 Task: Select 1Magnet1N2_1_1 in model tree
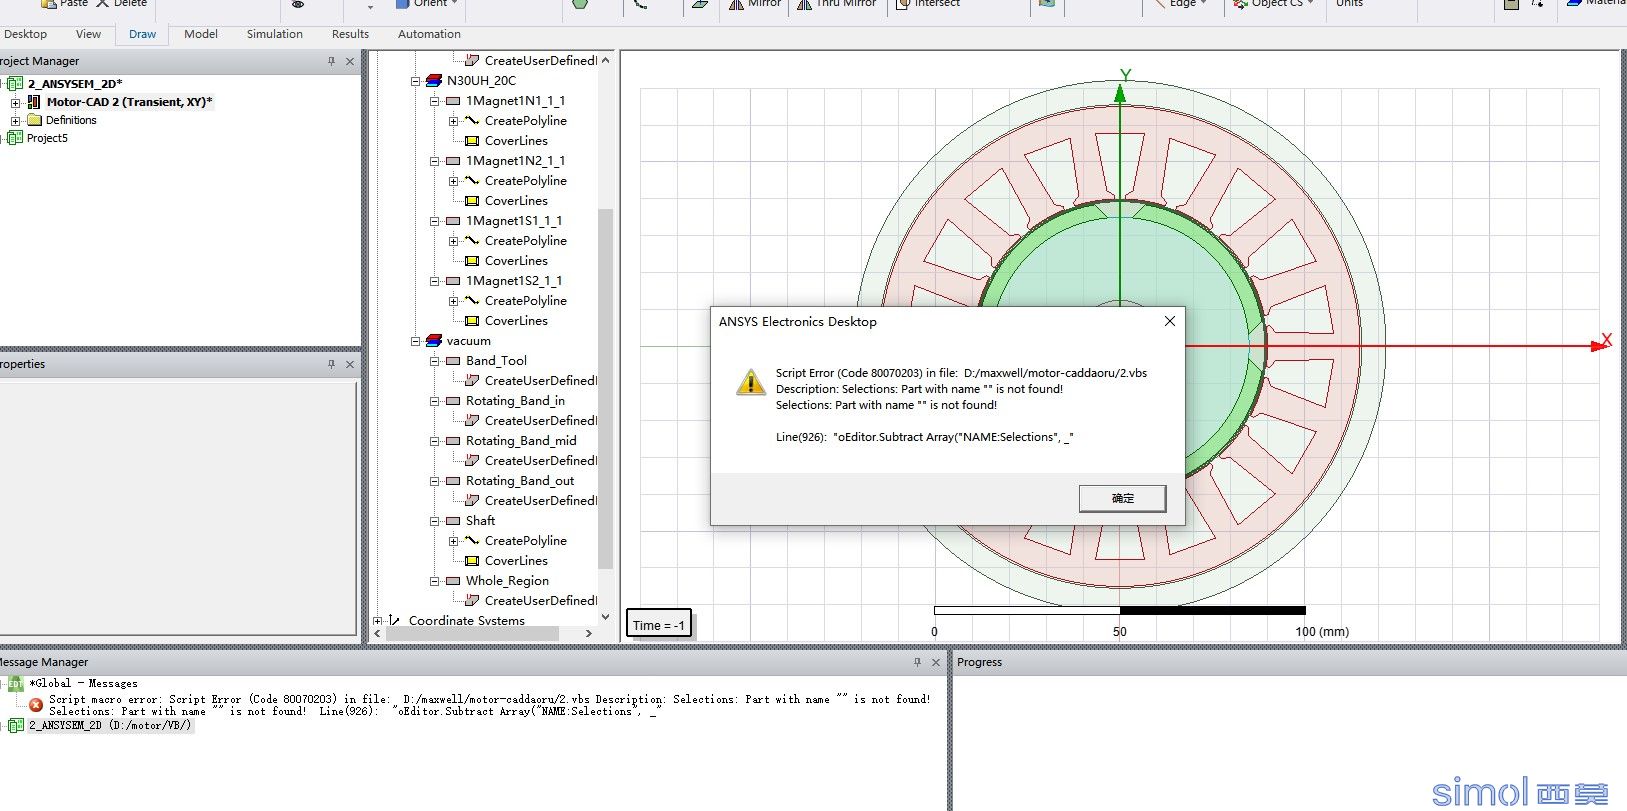516,161
